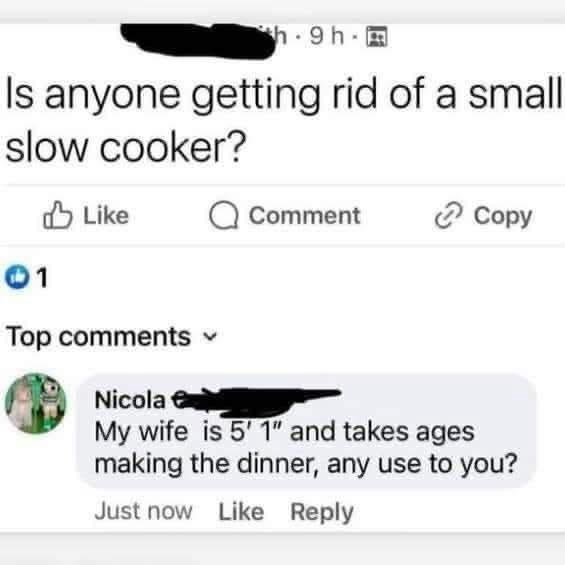Click the thumbs-up icon on the post
The width and height of the screenshot is (565, 565).
point(58,215)
